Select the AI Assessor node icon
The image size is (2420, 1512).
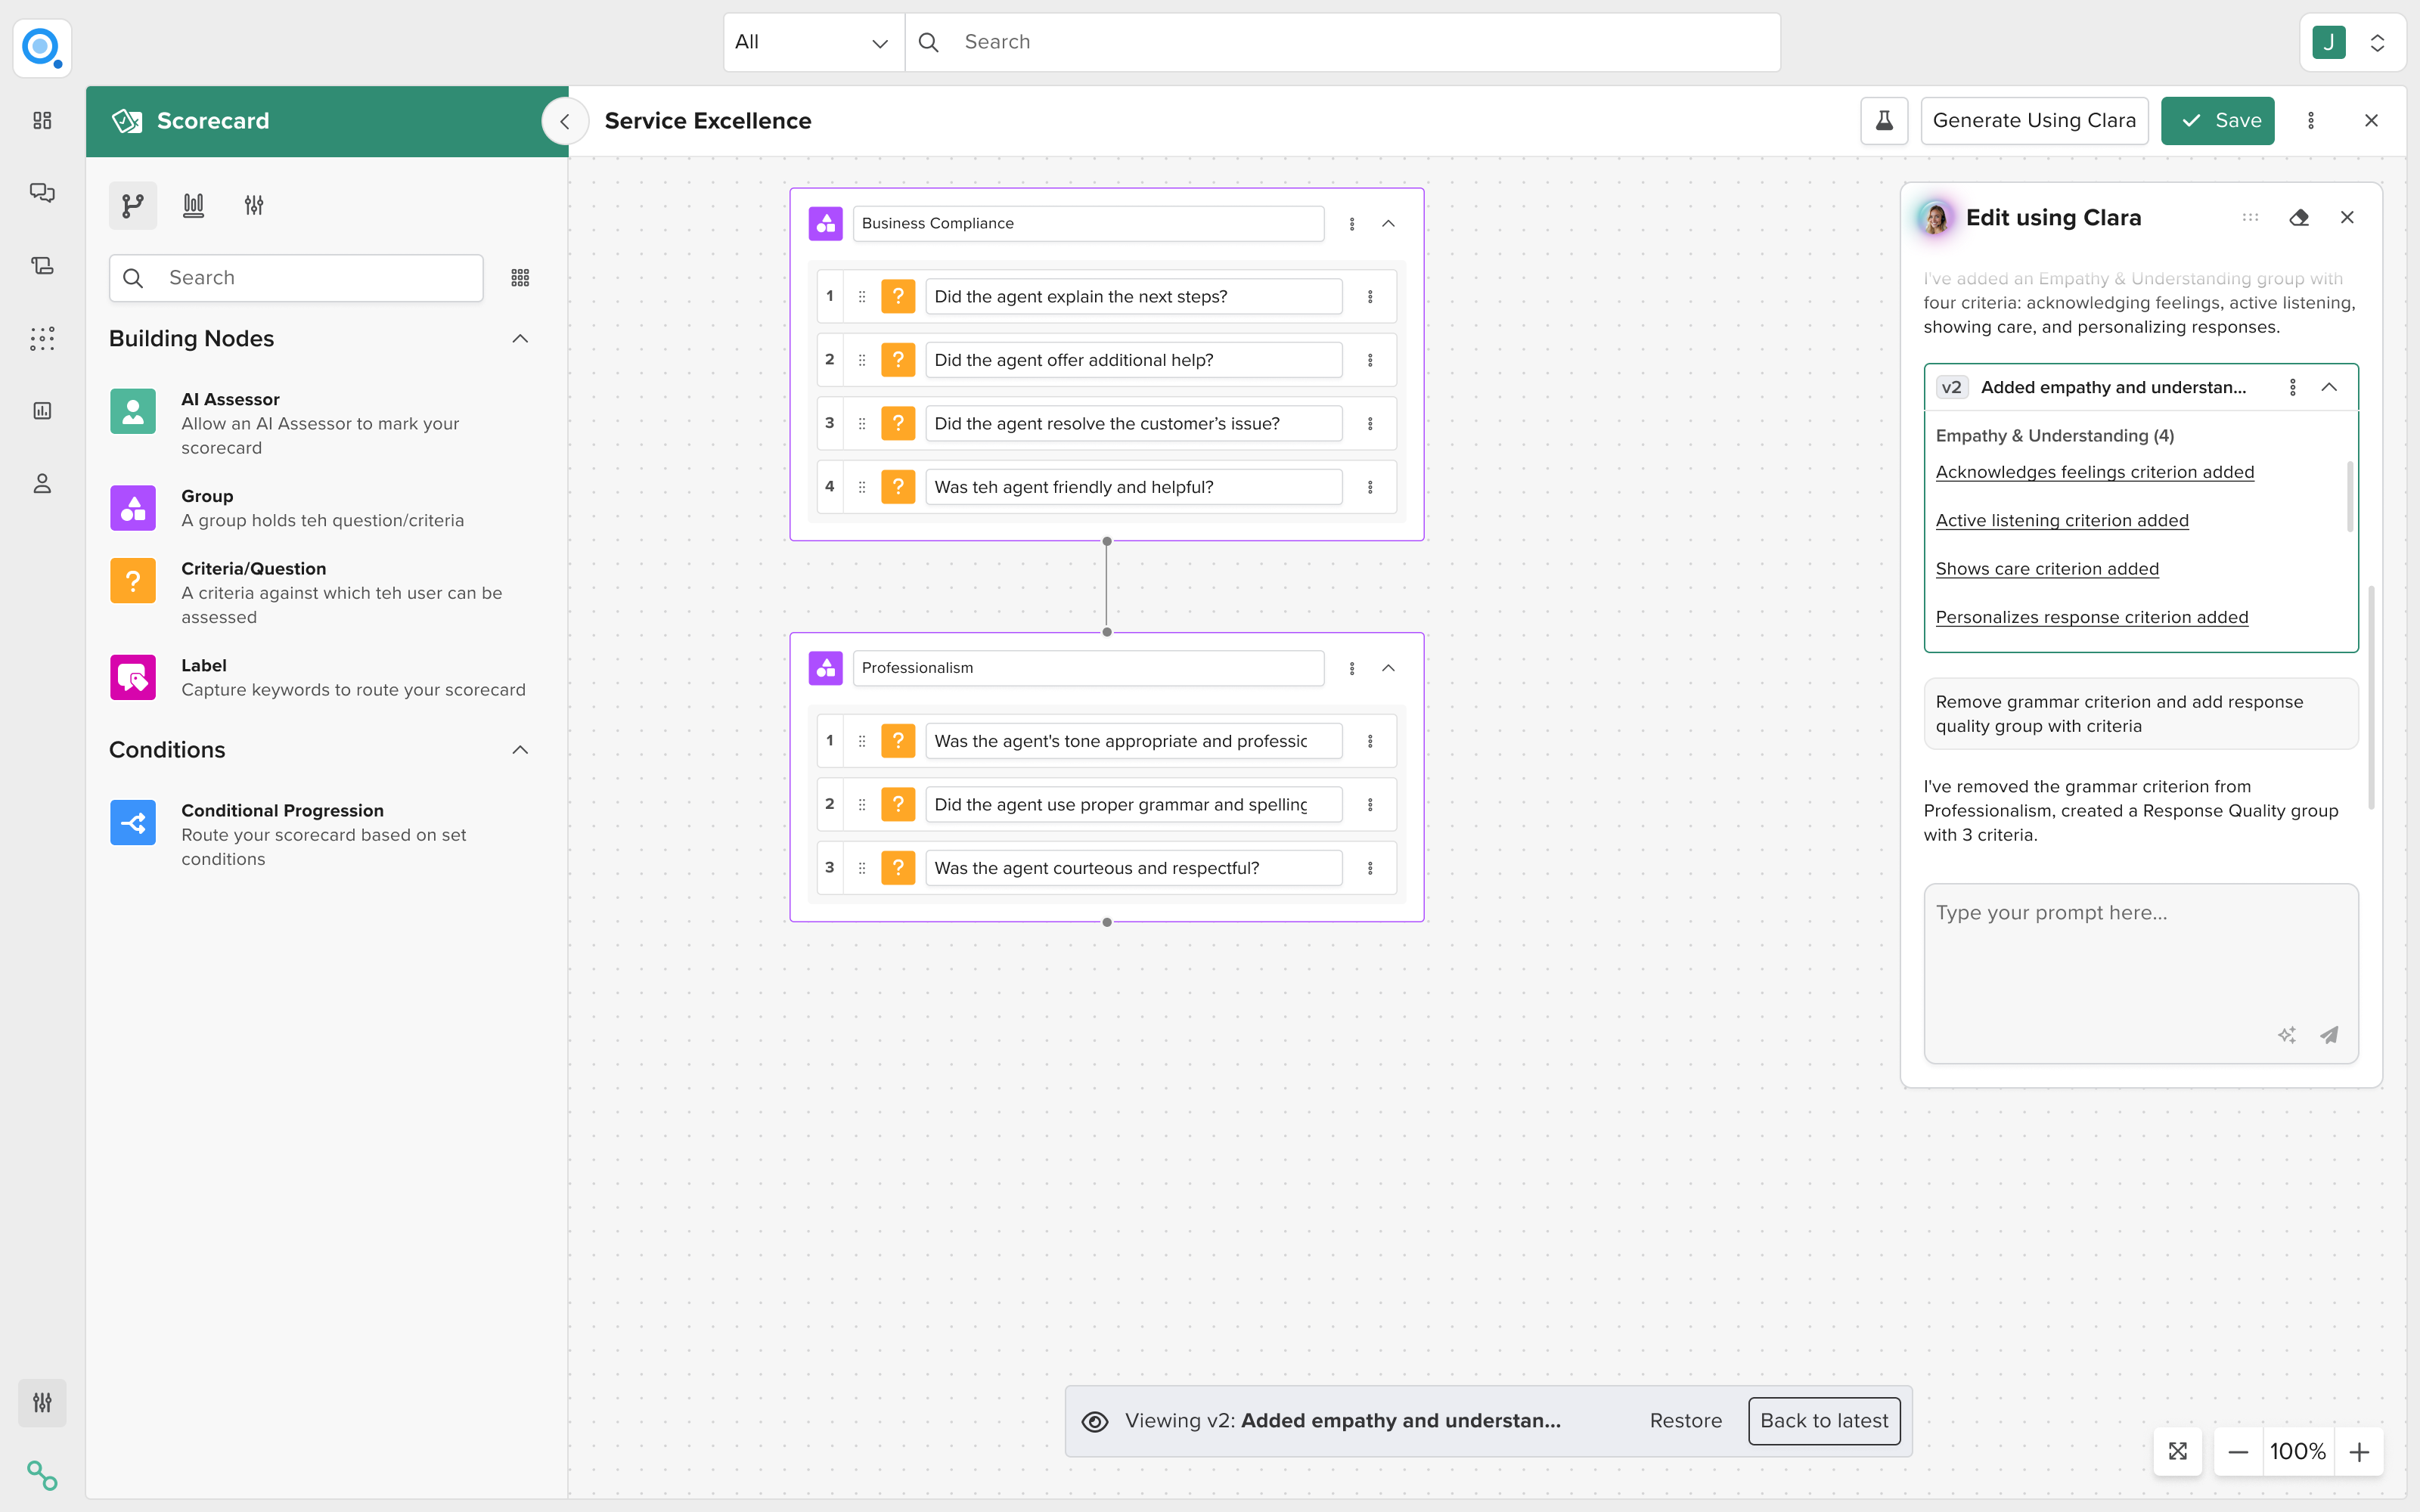click(133, 411)
